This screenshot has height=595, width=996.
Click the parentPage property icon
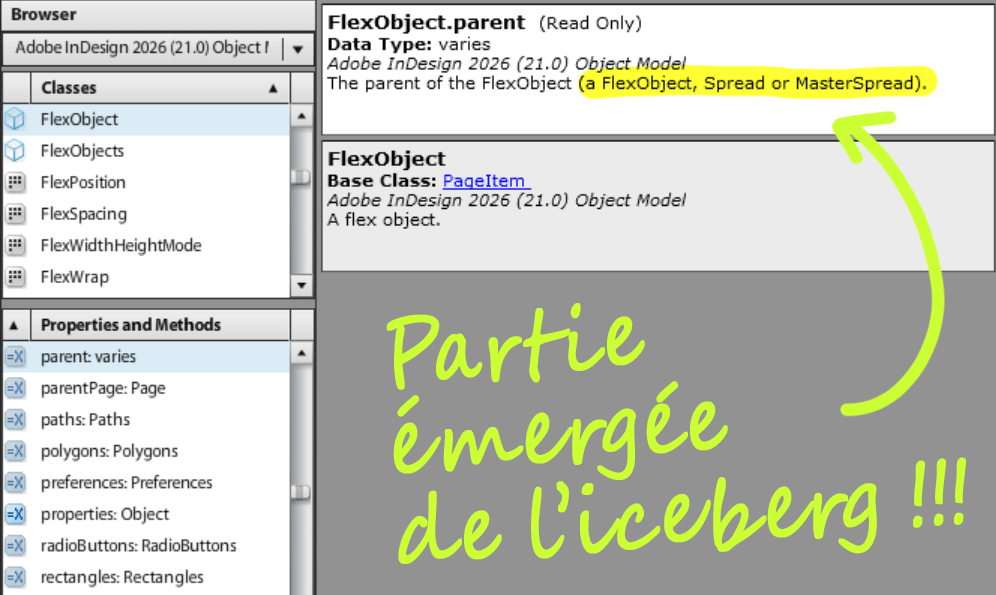pyautogui.click(x=15, y=388)
